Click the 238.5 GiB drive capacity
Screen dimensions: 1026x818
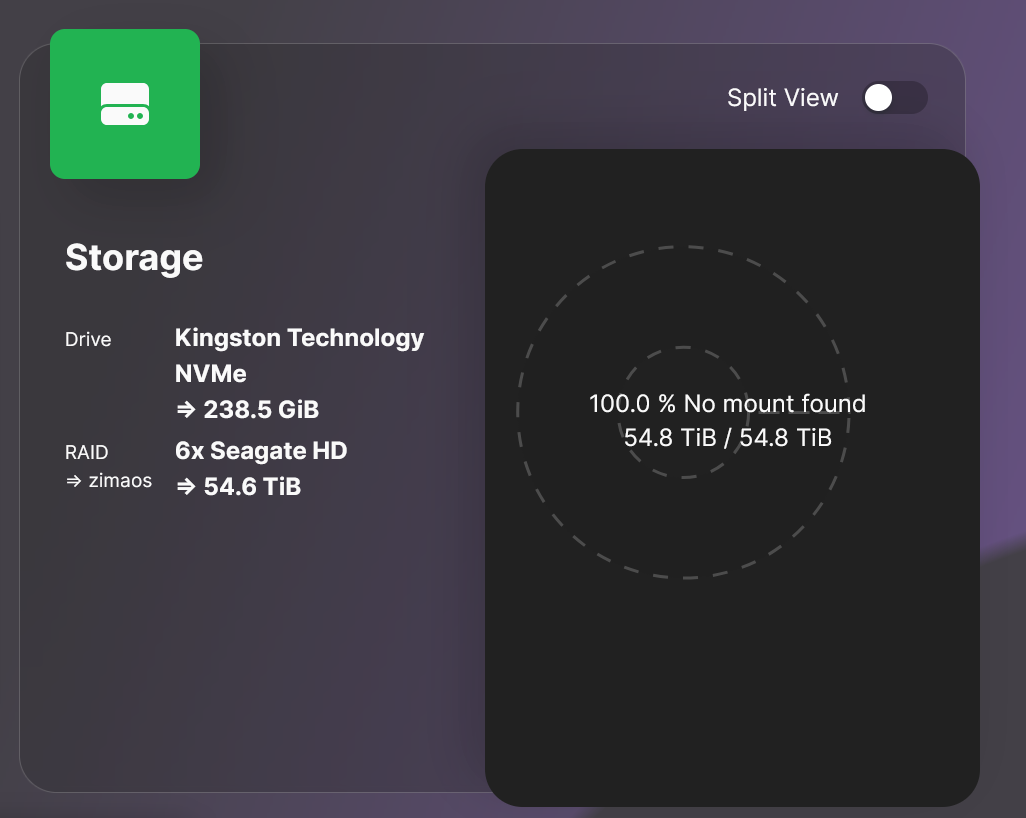(x=260, y=410)
